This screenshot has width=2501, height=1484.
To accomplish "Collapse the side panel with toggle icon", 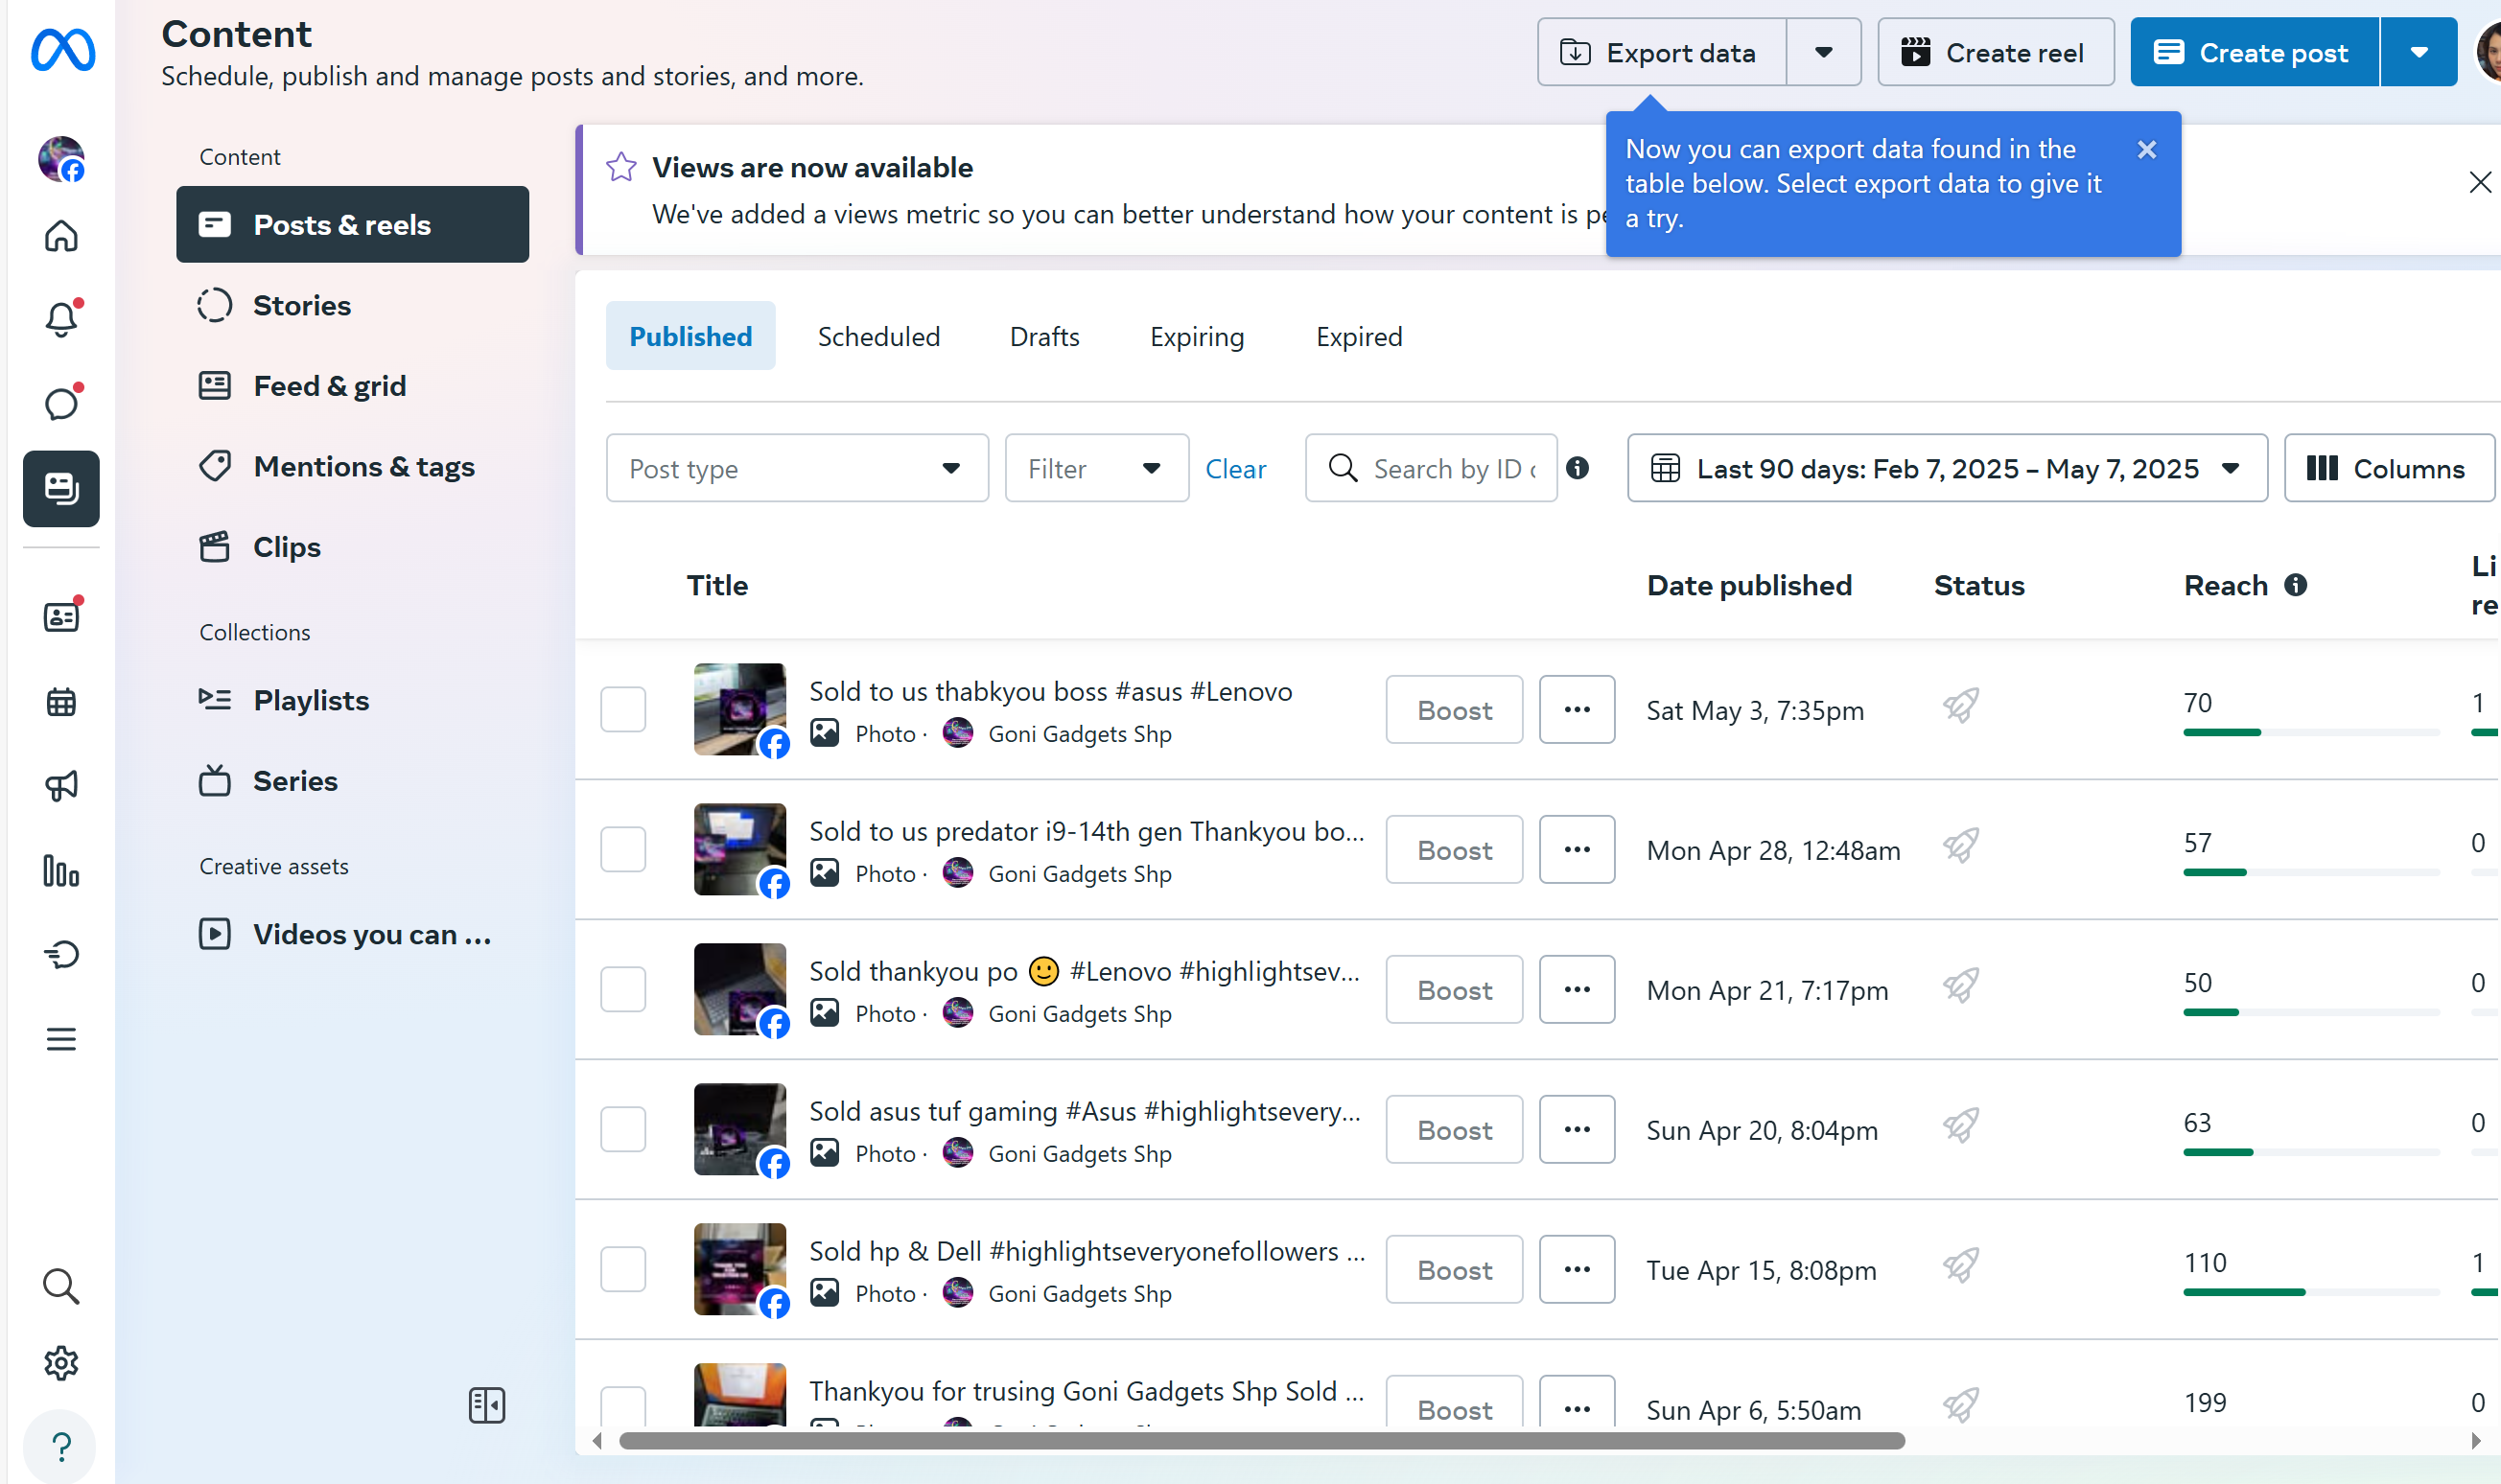I will [x=487, y=1405].
